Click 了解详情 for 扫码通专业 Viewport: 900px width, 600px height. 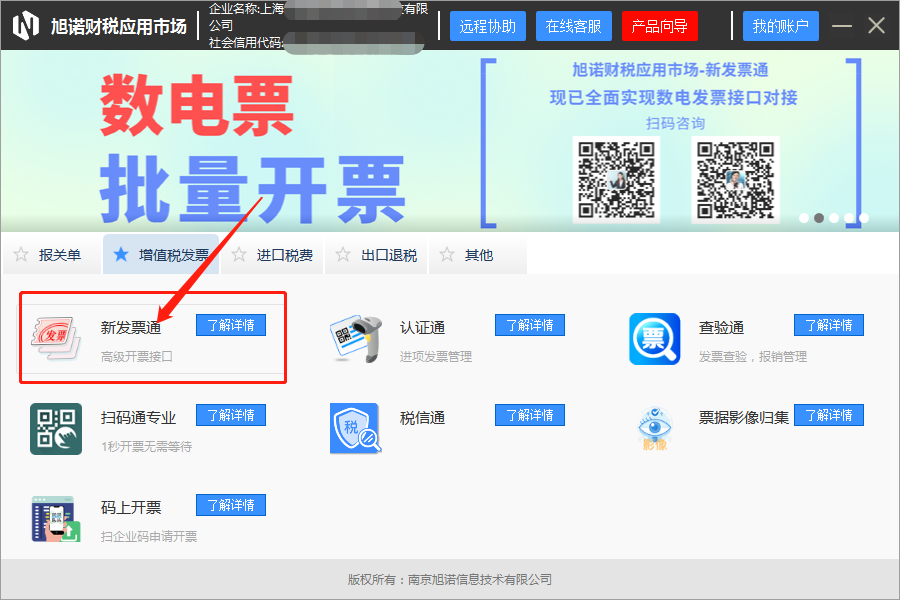[x=231, y=415]
